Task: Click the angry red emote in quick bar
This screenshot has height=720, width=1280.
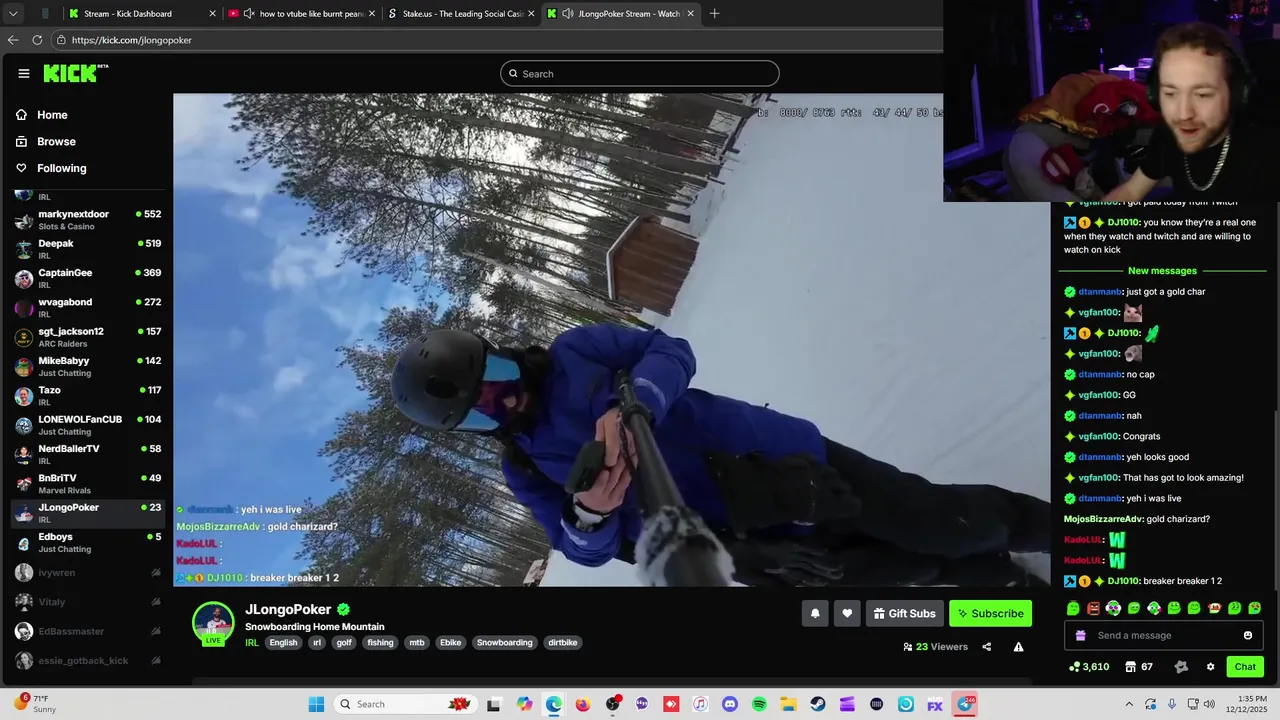Action: pos(1093,608)
